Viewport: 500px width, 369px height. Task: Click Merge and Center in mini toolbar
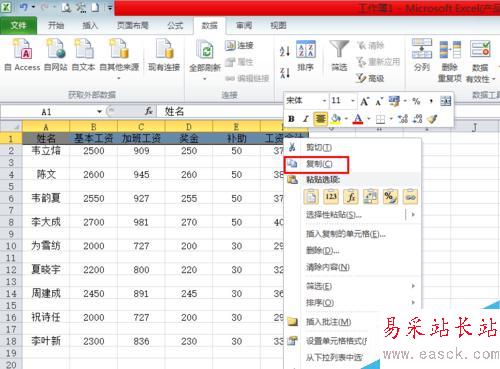tap(446, 101)
